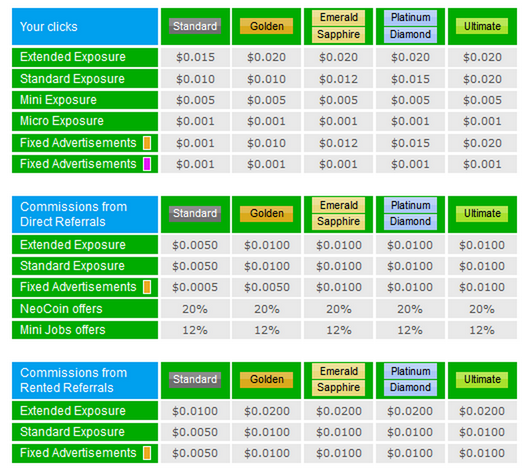Click $0.015 Standard Extended Exposure in Your clicks
Image resolution: width=530 pixels, height=472 pixels.
[195, 57]
